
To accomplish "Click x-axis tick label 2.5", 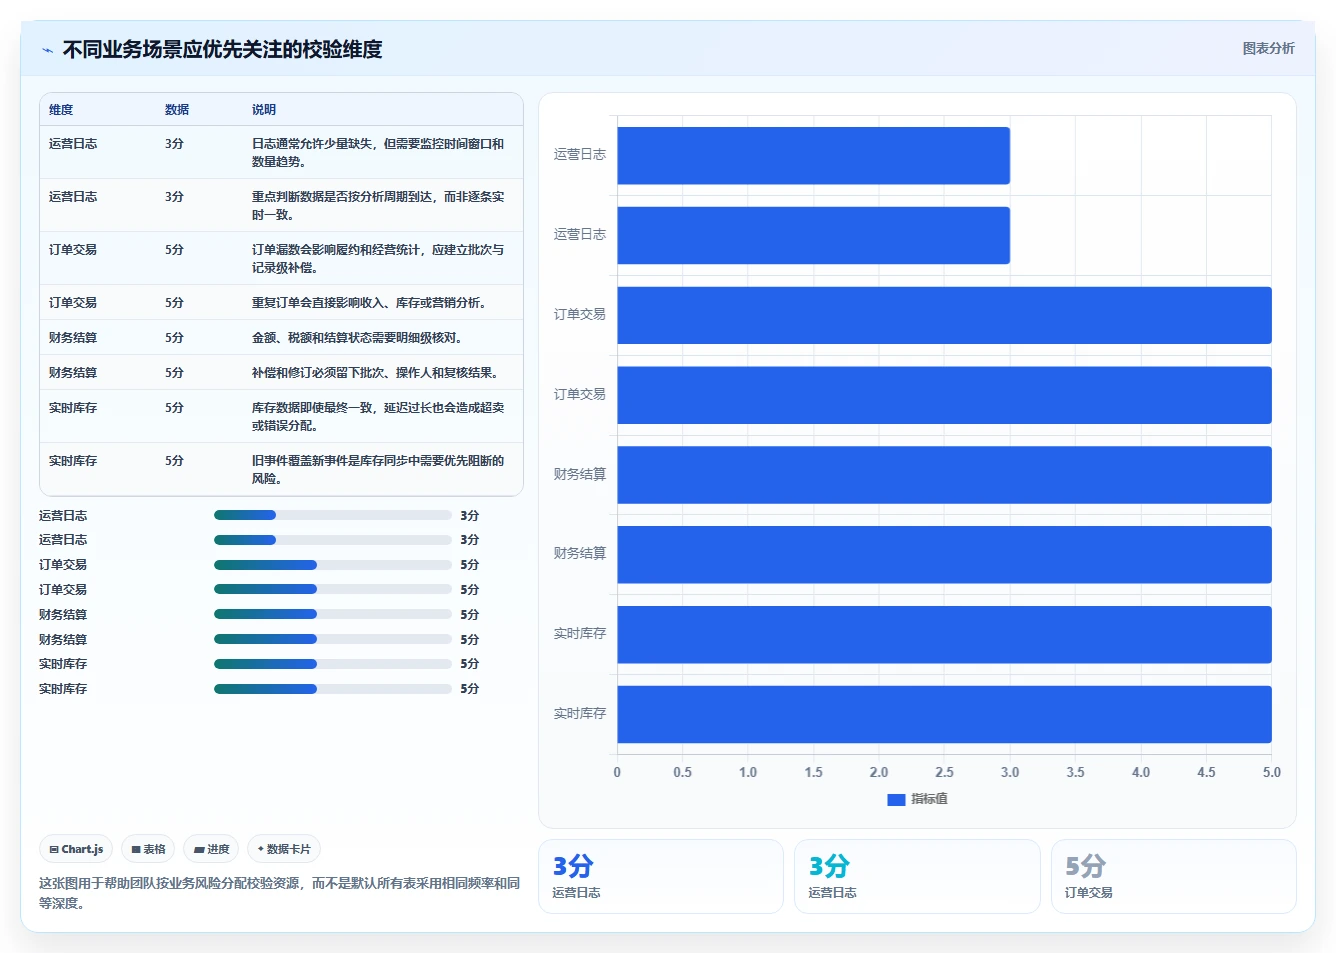I will click(944, 772).
